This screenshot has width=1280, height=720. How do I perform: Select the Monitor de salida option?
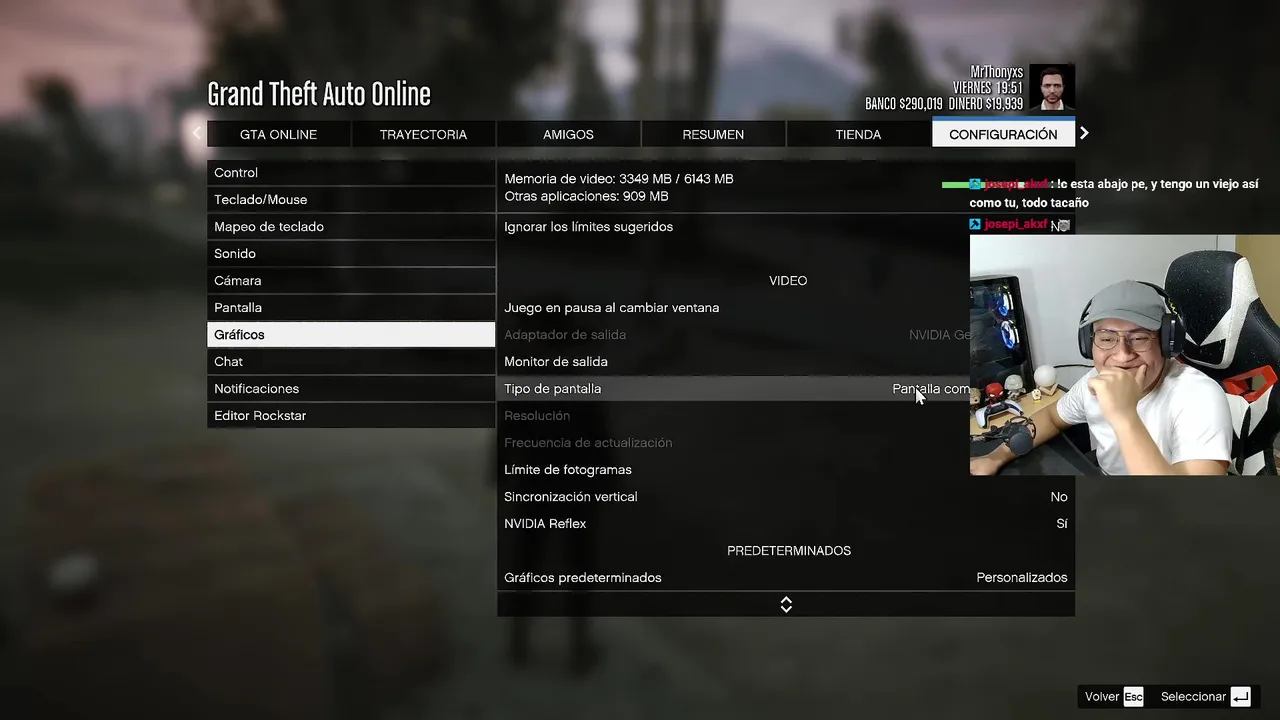pyautogui.click(x=733, y=362)
